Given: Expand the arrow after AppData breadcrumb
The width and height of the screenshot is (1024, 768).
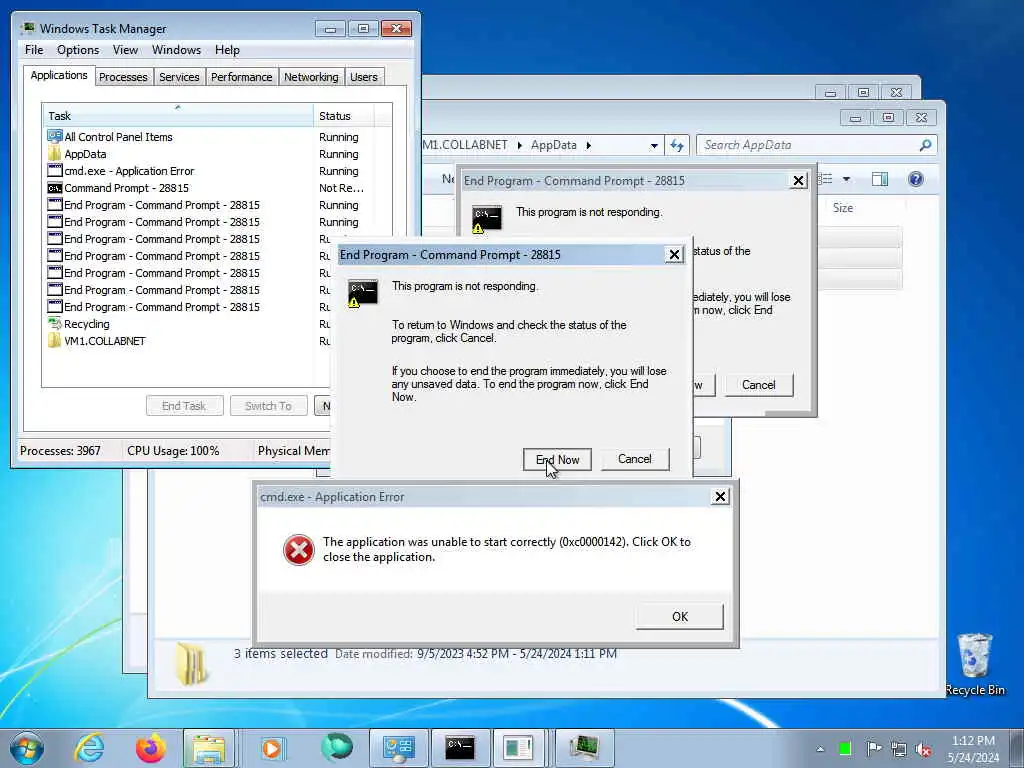Looking at the screenshot, I should tap(588, 145).
